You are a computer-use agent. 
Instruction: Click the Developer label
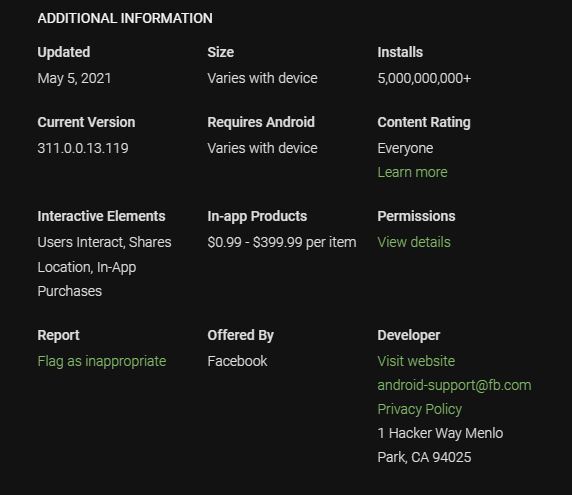click(409, 335)
